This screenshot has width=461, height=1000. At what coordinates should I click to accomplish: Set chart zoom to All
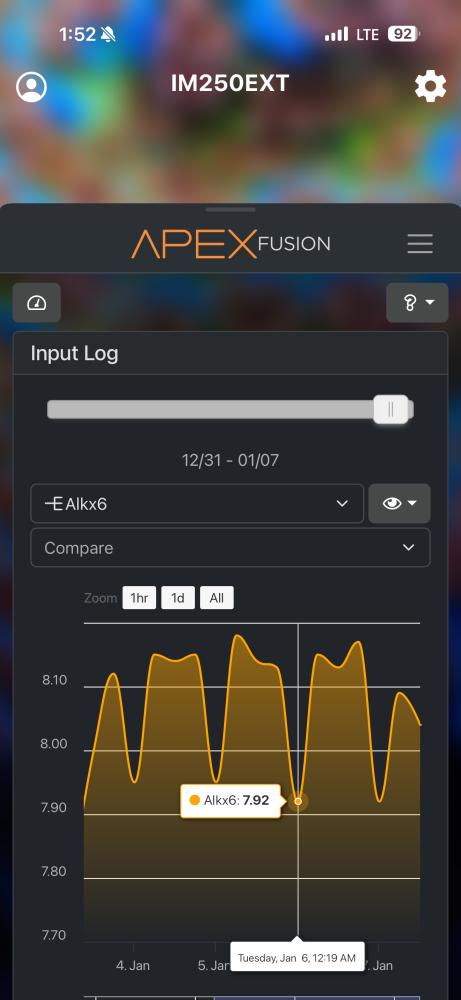(x=217, y=598)
